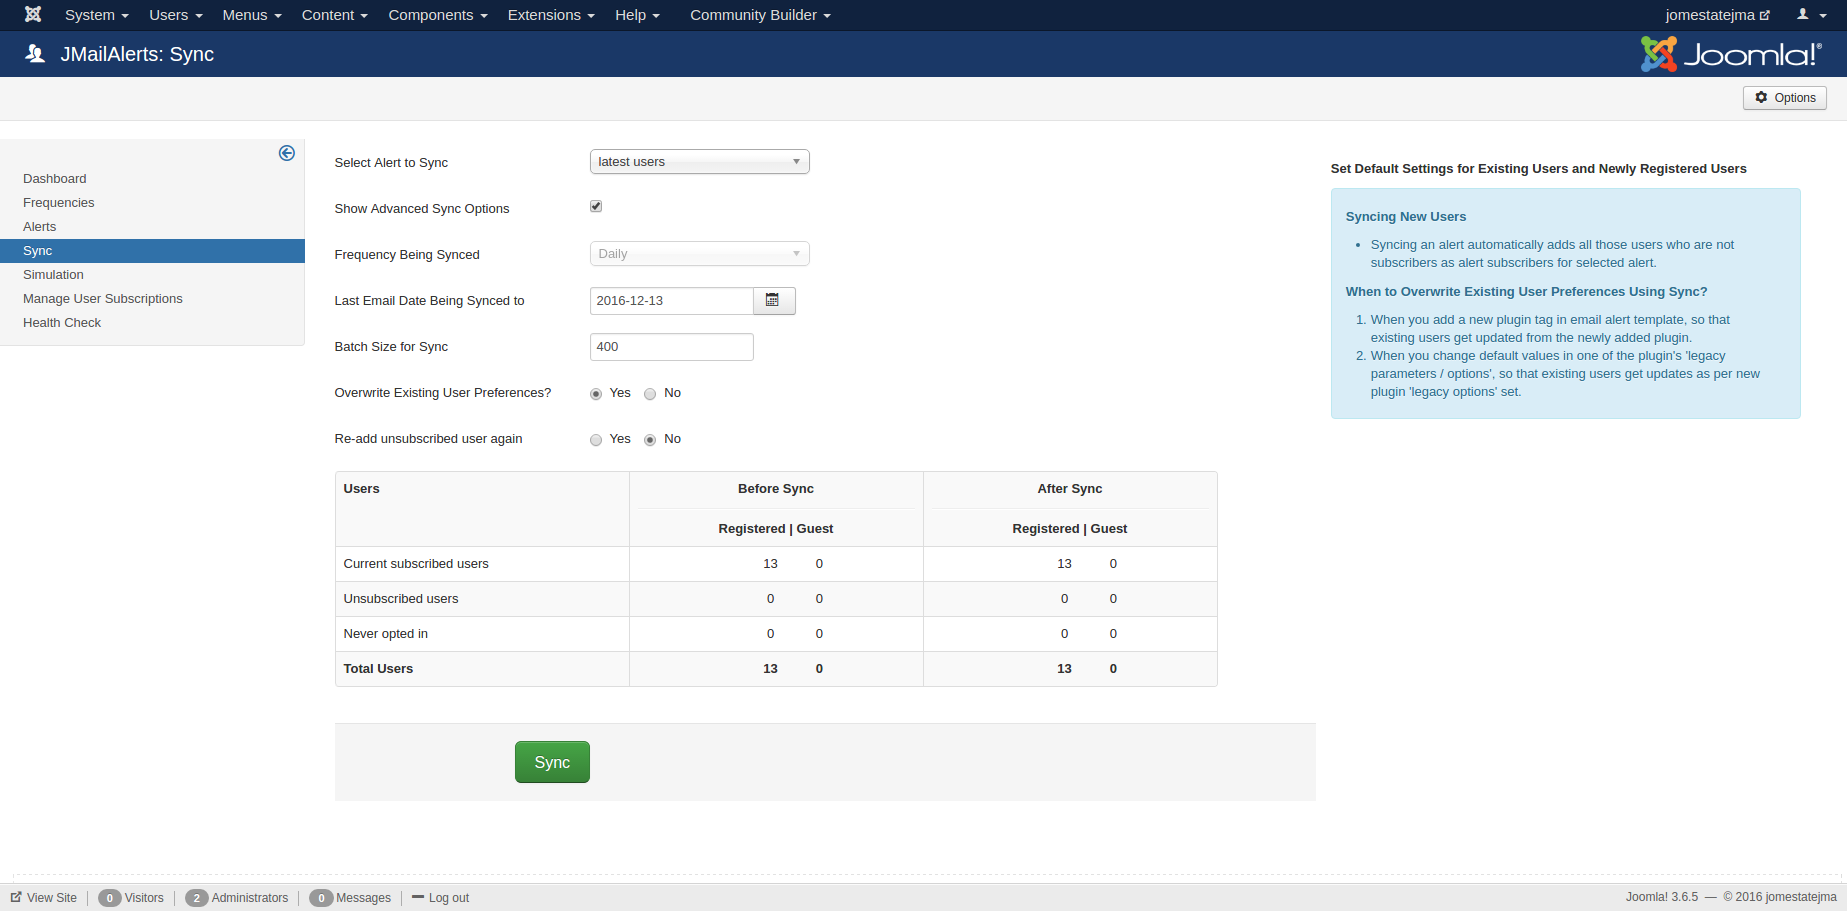Select Yes for Re-add unsubscribed user again
This screenshot has width=1847, height=911.
596,440
